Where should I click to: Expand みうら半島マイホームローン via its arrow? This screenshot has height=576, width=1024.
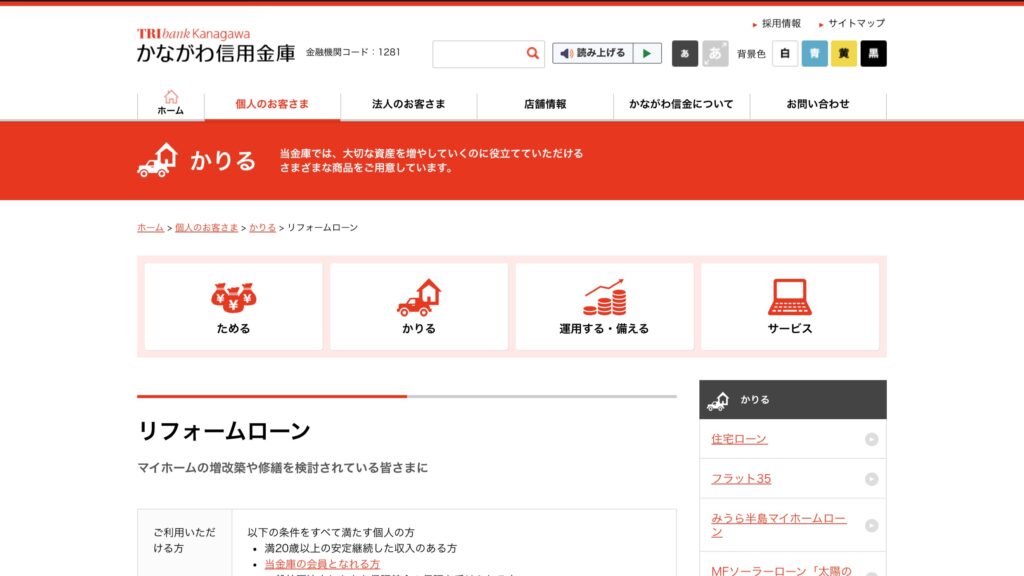pos(871,524)
